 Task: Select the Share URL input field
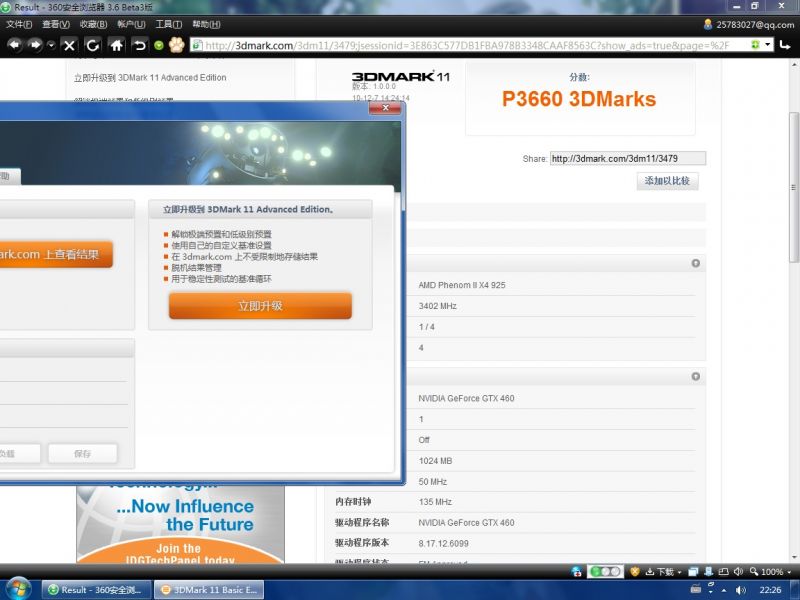point(628,159)
